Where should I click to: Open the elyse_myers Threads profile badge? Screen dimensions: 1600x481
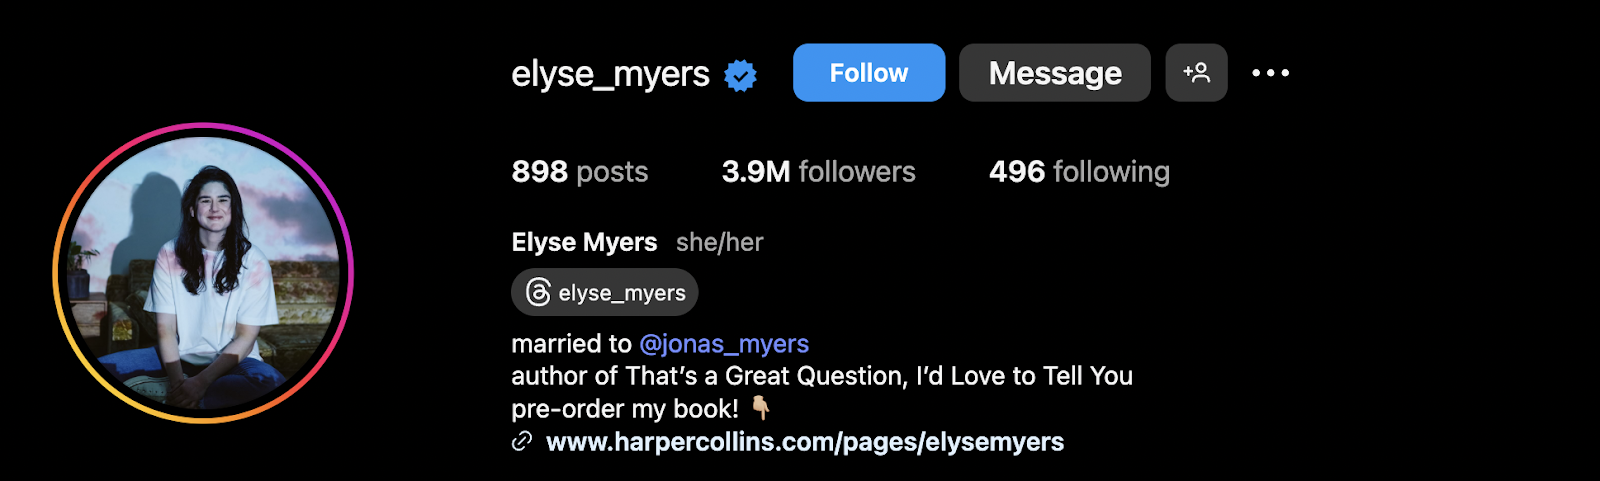point(604,292)
